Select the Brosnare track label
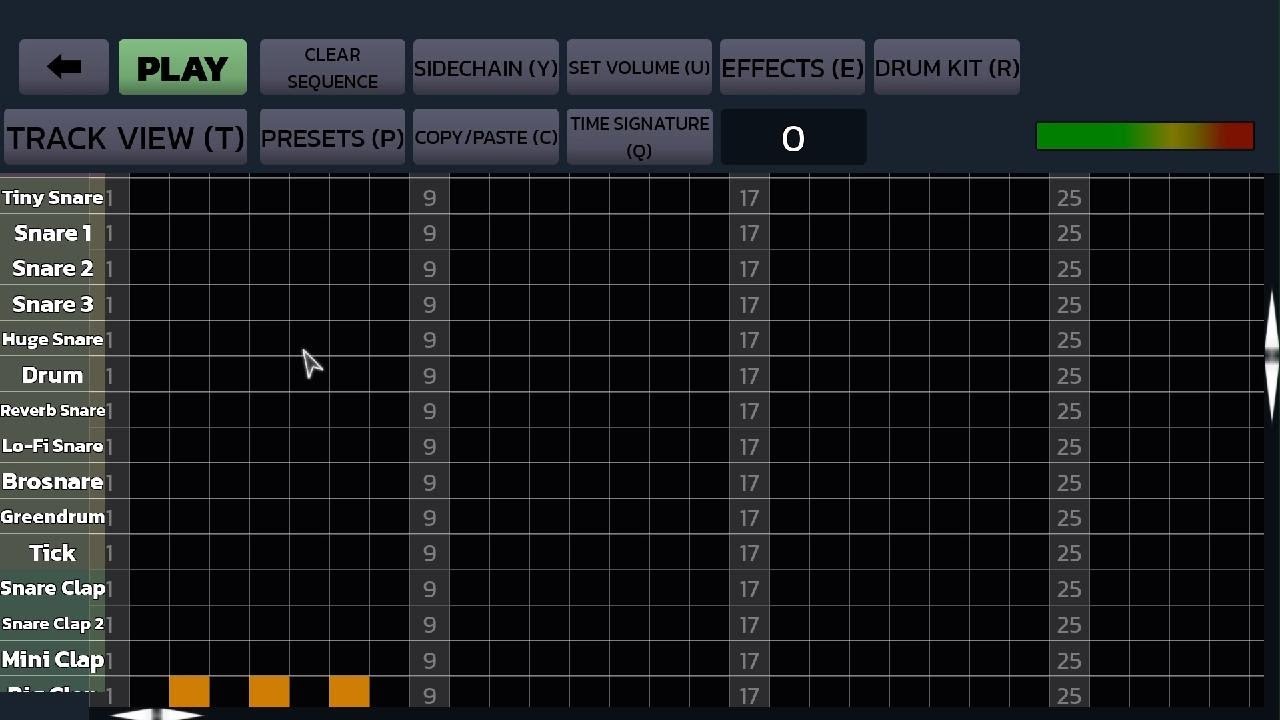 [52, 481]
